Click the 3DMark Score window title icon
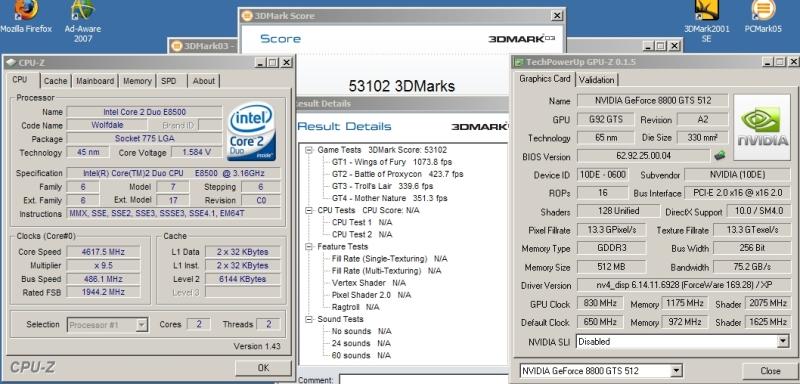Image resolution: width=800 pixels, height=384 pixels. (x=247, y=16)
